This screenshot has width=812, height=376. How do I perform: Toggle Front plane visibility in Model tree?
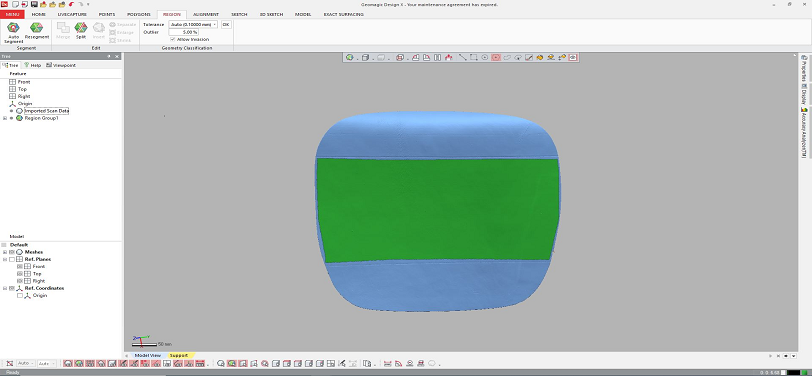pos(20,266)
